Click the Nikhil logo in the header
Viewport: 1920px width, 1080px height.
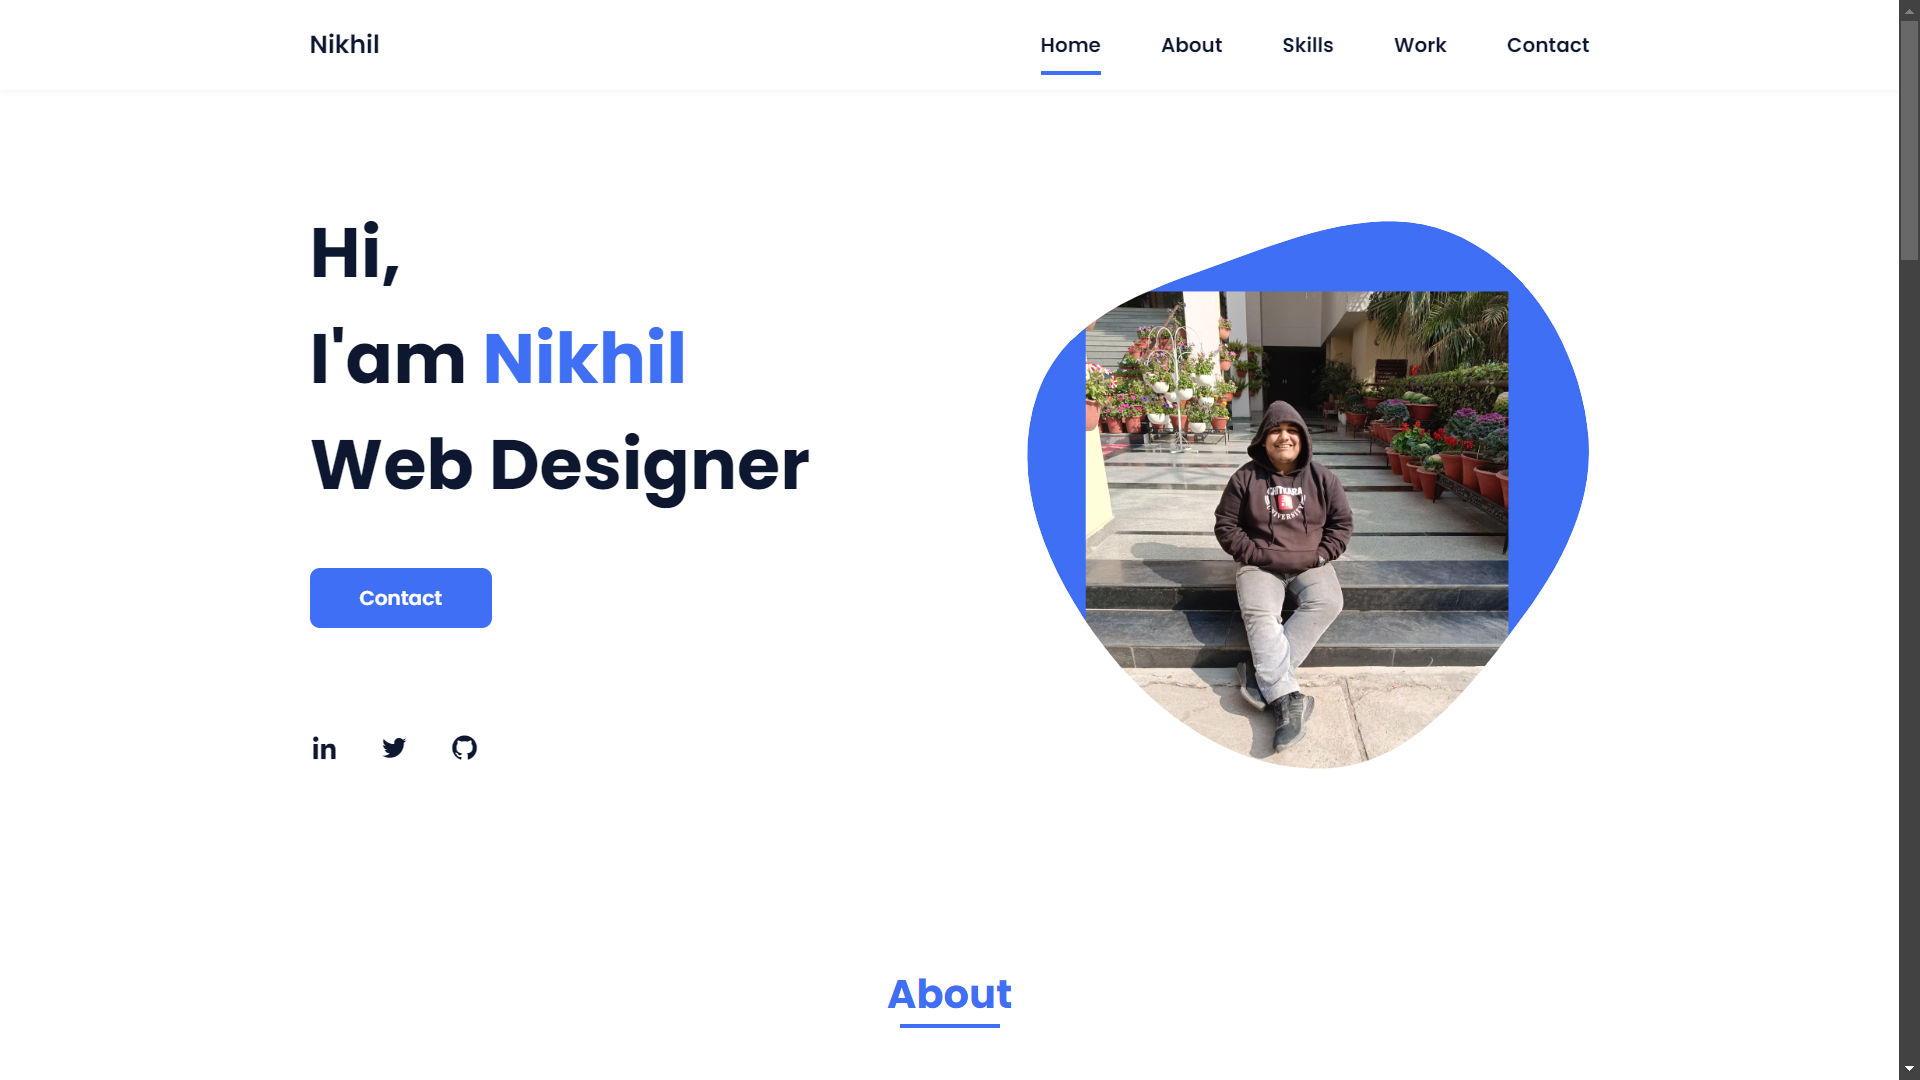[344, 45]
